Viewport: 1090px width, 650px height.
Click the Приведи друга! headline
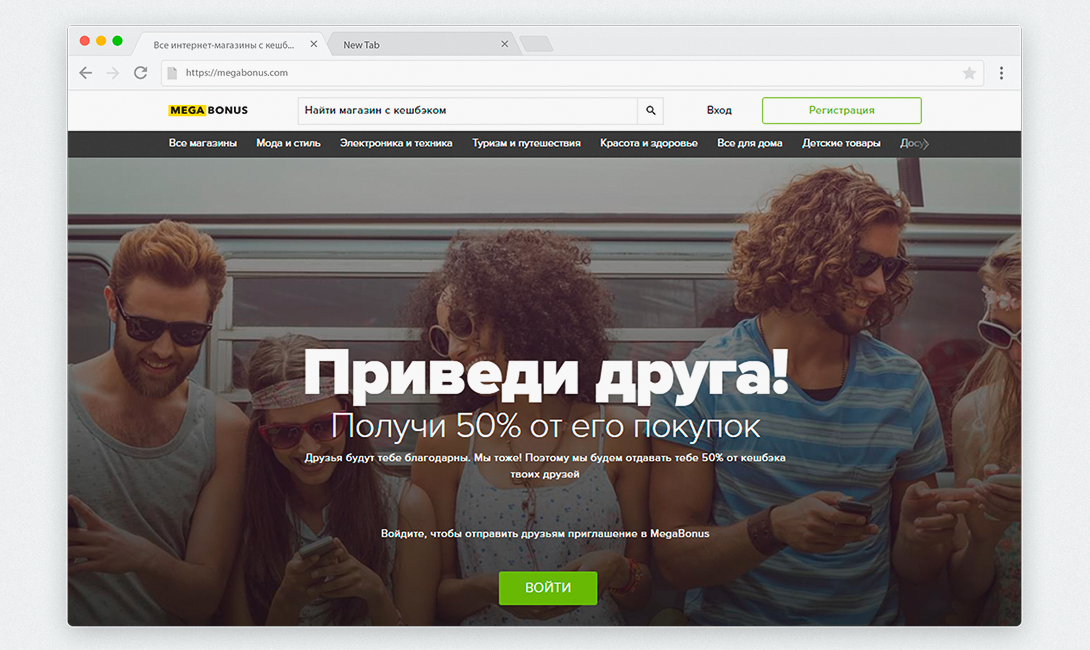pos(546,375)
